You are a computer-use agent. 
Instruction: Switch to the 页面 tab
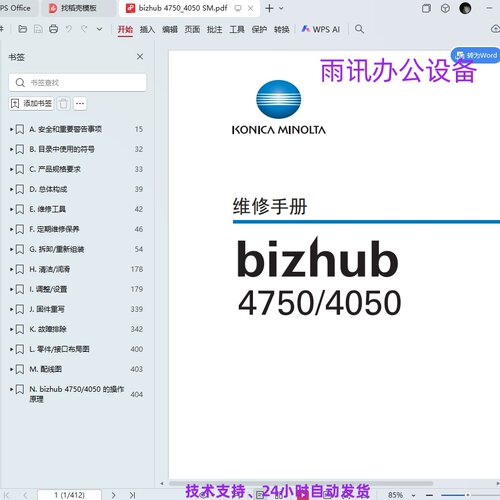[192, 29]
